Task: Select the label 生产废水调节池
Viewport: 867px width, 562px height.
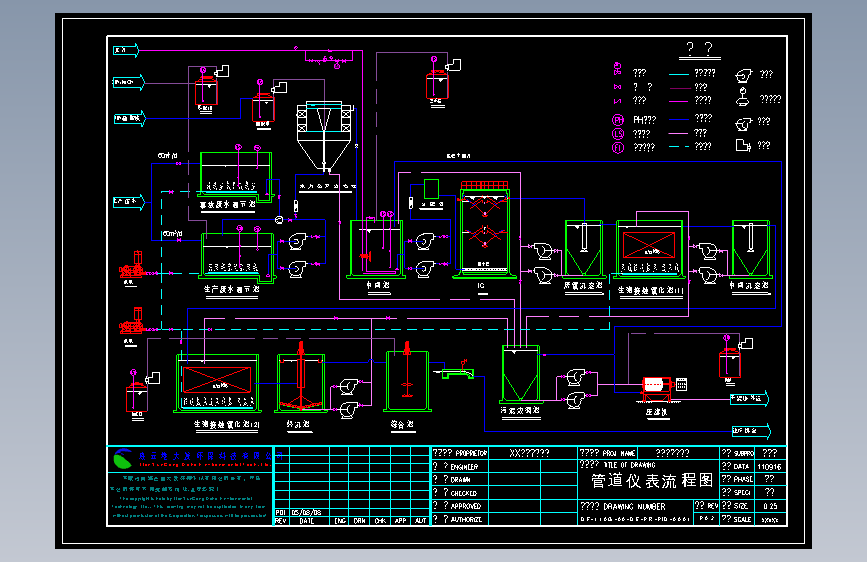Action: [x=231, y=289]
